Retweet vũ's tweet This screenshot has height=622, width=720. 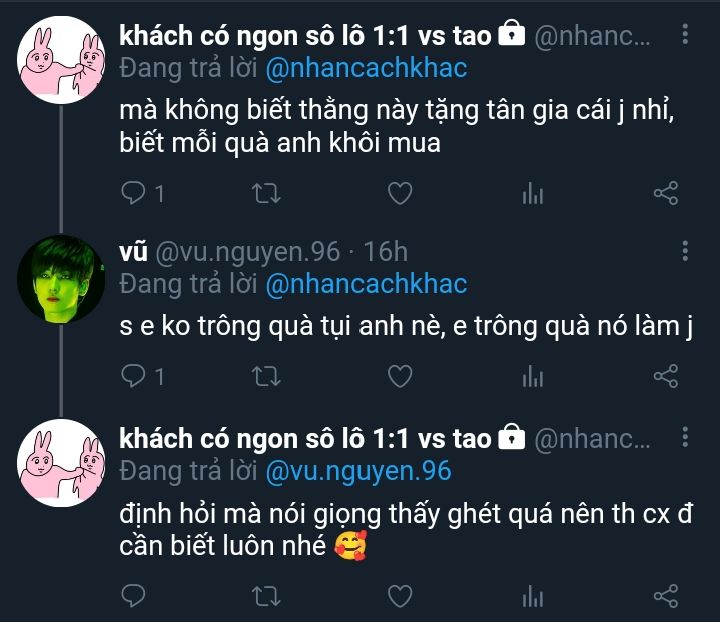pos(266,376)
